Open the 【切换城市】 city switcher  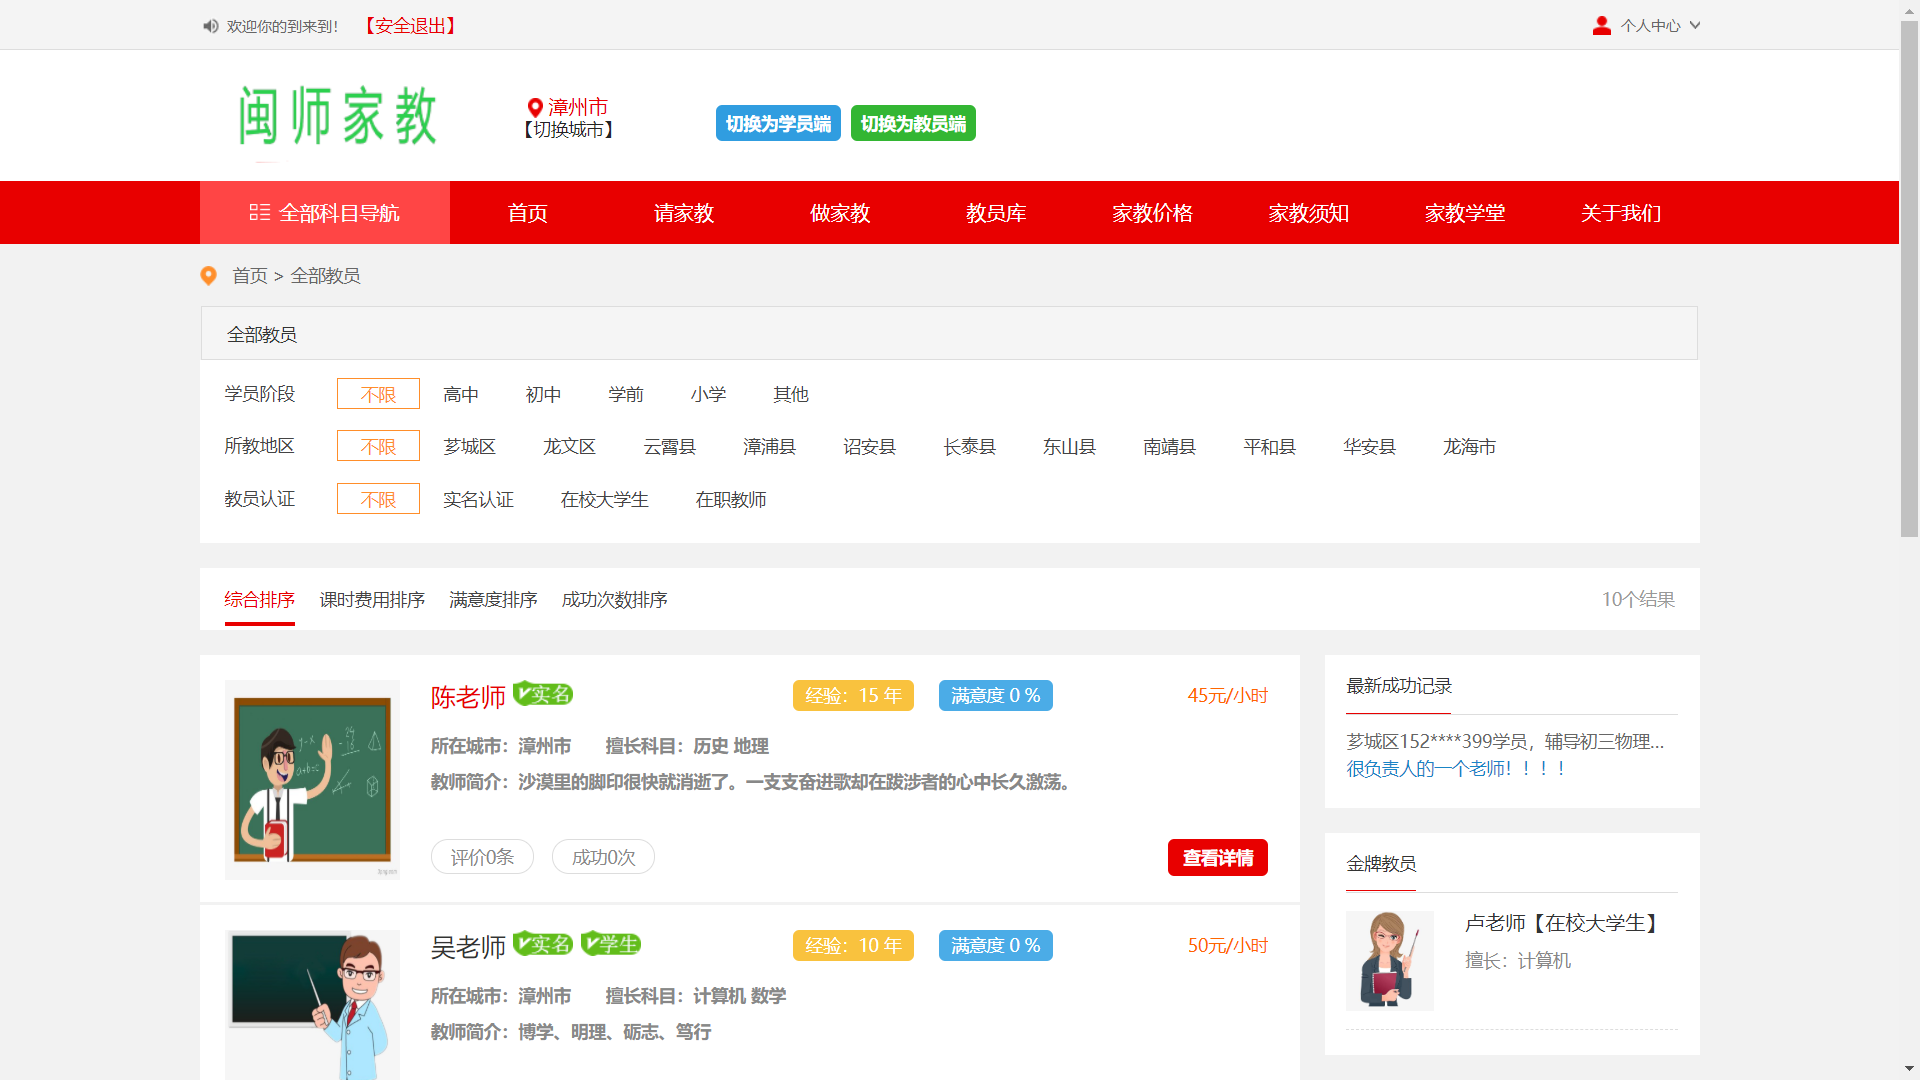pyautogui.click(x=568, y=130)
